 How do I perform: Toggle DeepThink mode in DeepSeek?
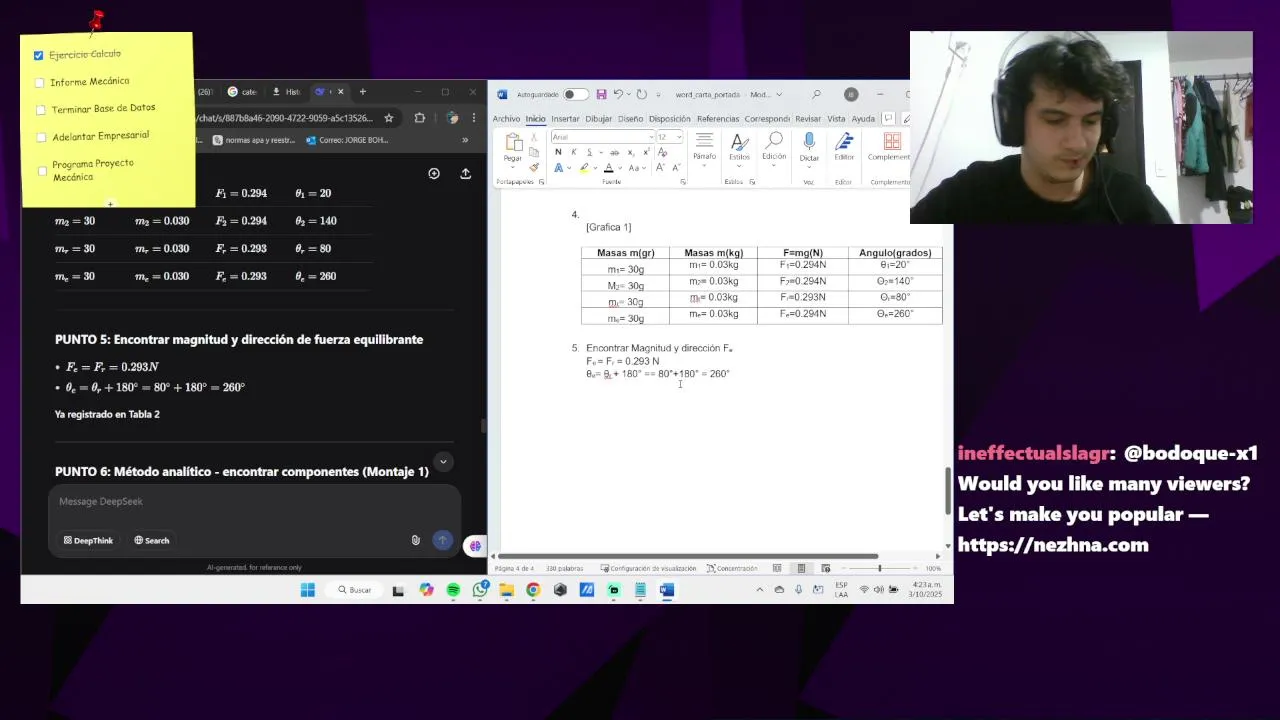pos(88,540)
